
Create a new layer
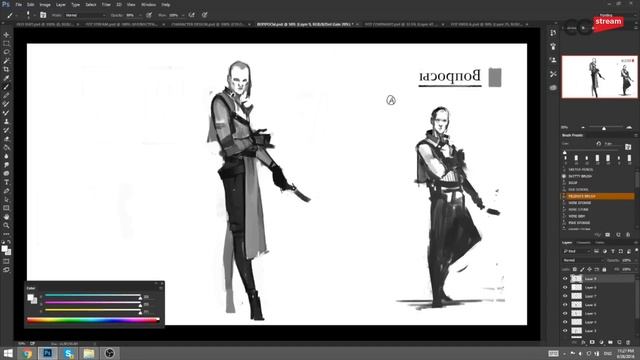click(619, 342)
